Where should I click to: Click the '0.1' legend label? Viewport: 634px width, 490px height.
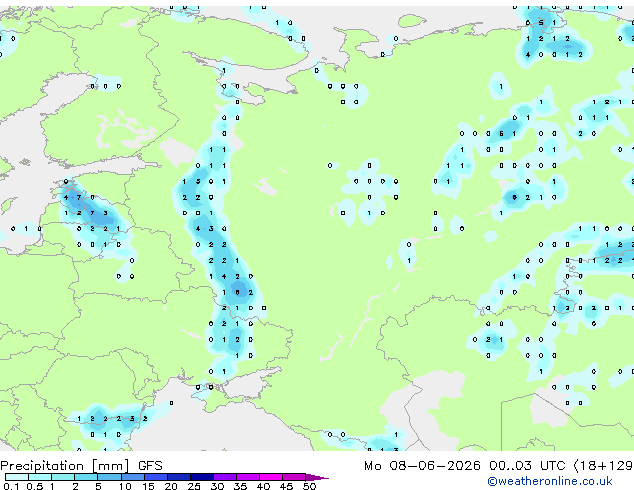coord(11,486)
